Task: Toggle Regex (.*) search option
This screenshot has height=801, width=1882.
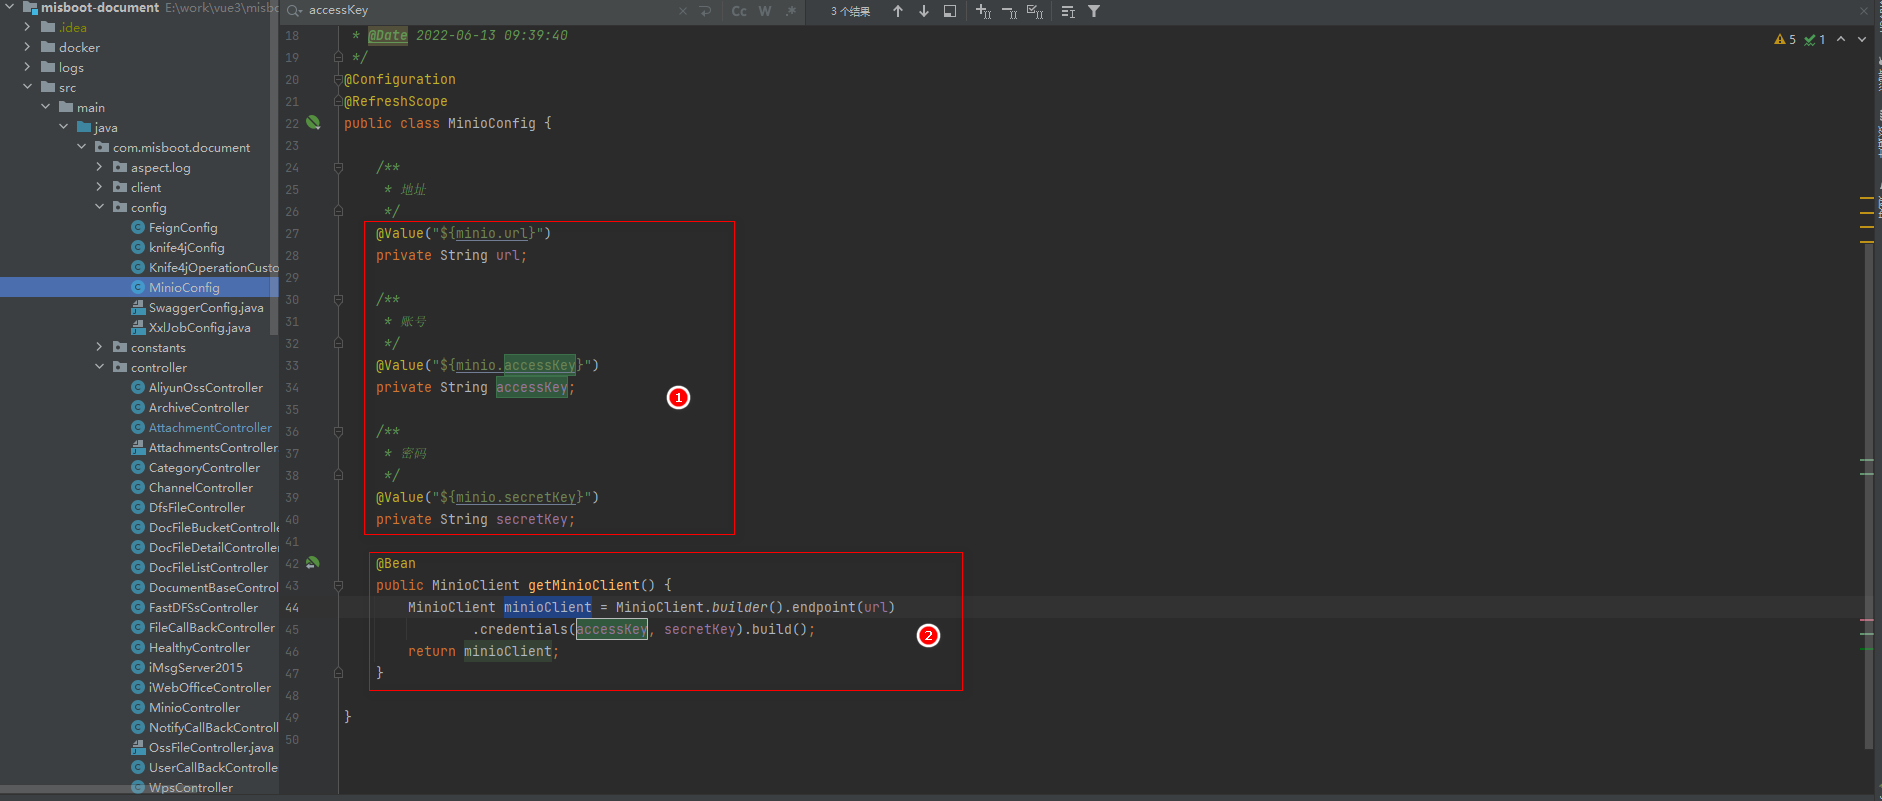Action: click(x=790, y=11)
